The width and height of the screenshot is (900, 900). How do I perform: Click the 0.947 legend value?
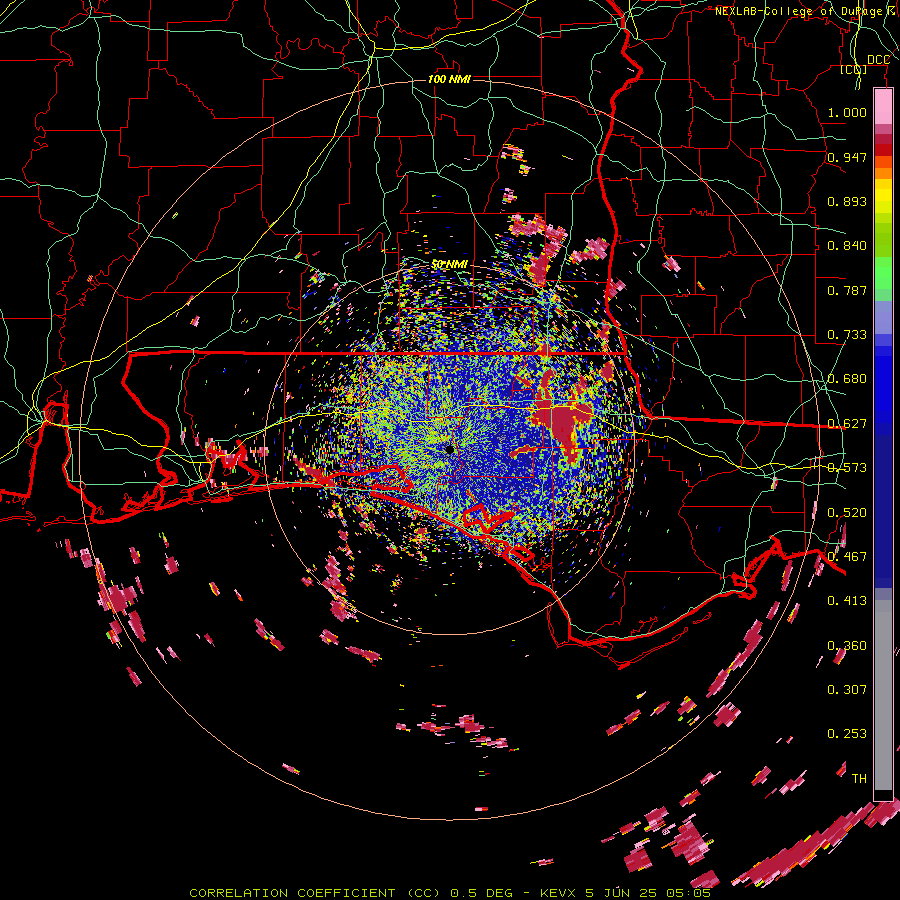point(847,157)
